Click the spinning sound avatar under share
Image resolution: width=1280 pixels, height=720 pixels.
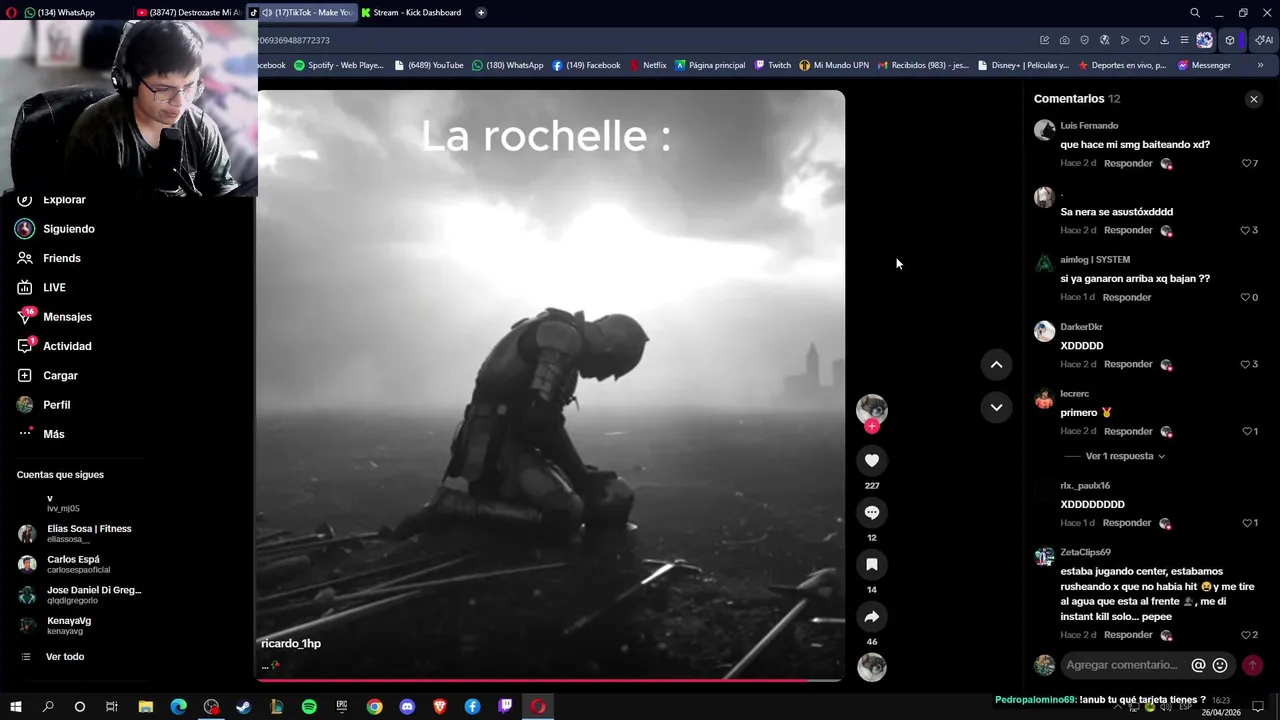(x=872, y=667)
